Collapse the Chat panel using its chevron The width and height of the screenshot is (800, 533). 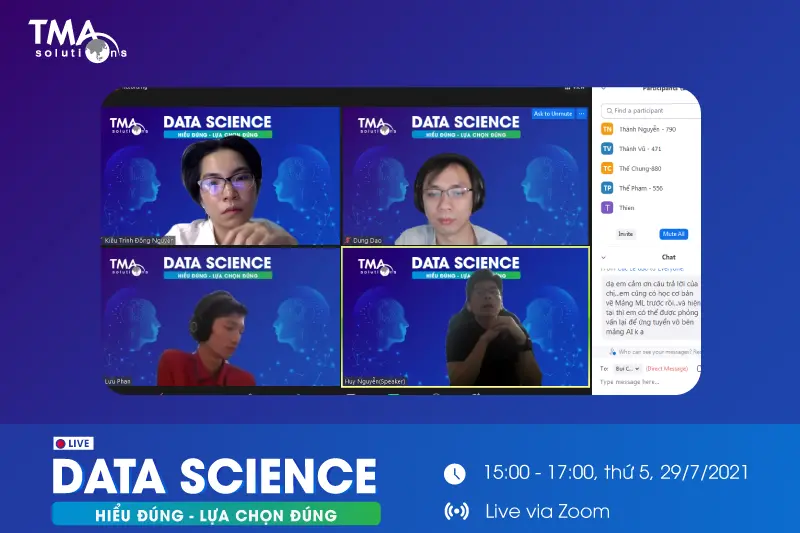pyautogui.click(x=603, y=257)
